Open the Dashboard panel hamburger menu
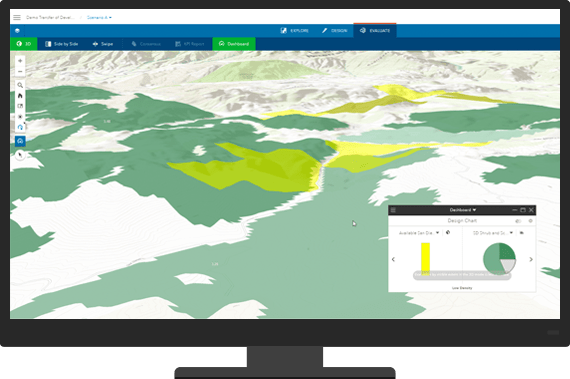The height and width of the screenshot is (379, 570). click(x=393, y=210)
